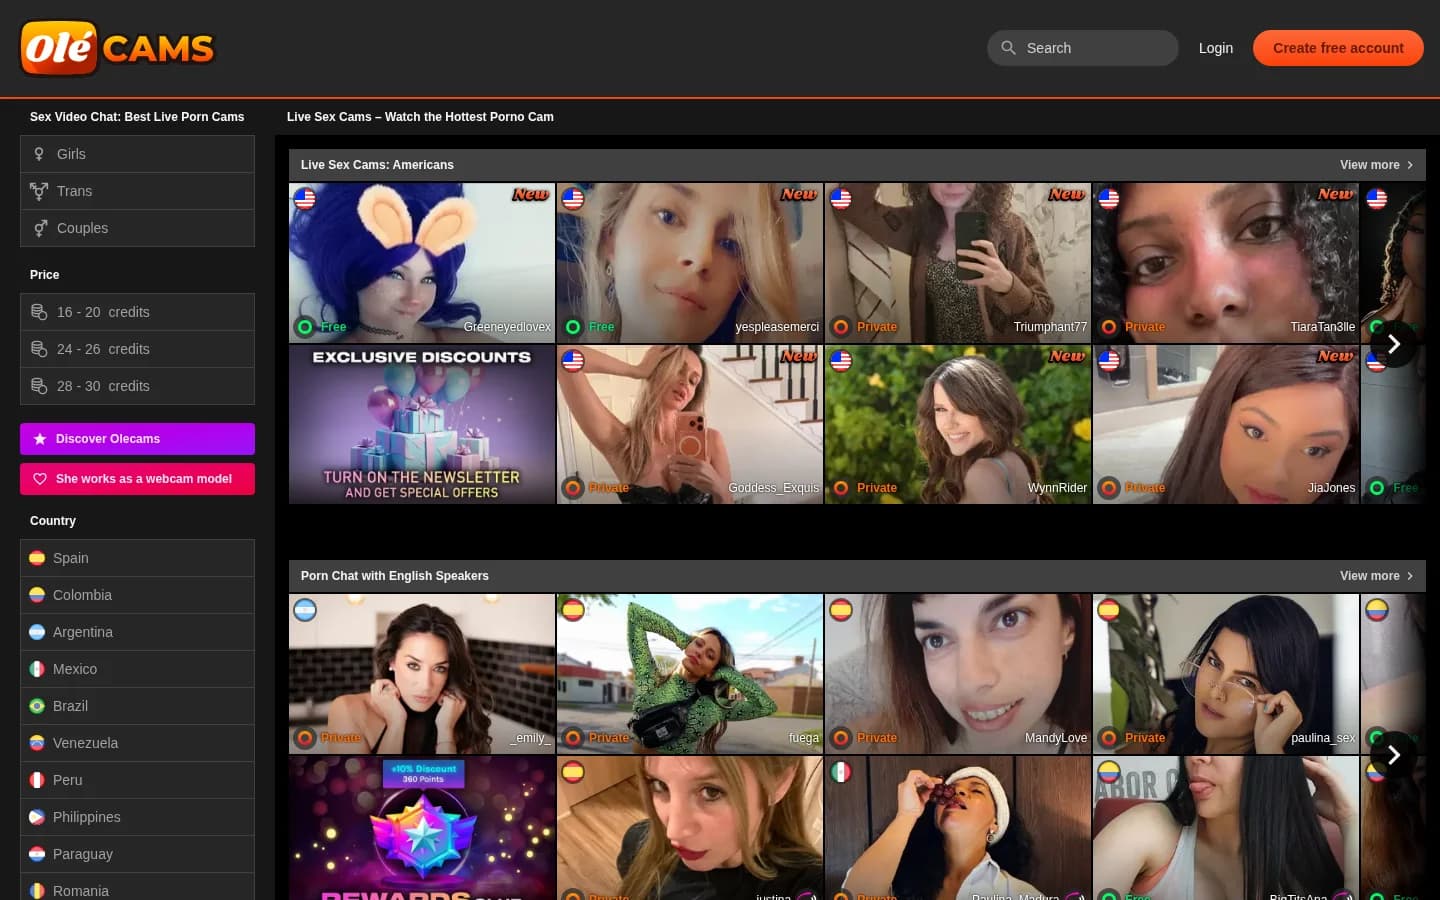Click the US flag badge on the TiaraTan3lle card
The image size is (1440, 900).
pyautogui.click(x=1109, y=198)
